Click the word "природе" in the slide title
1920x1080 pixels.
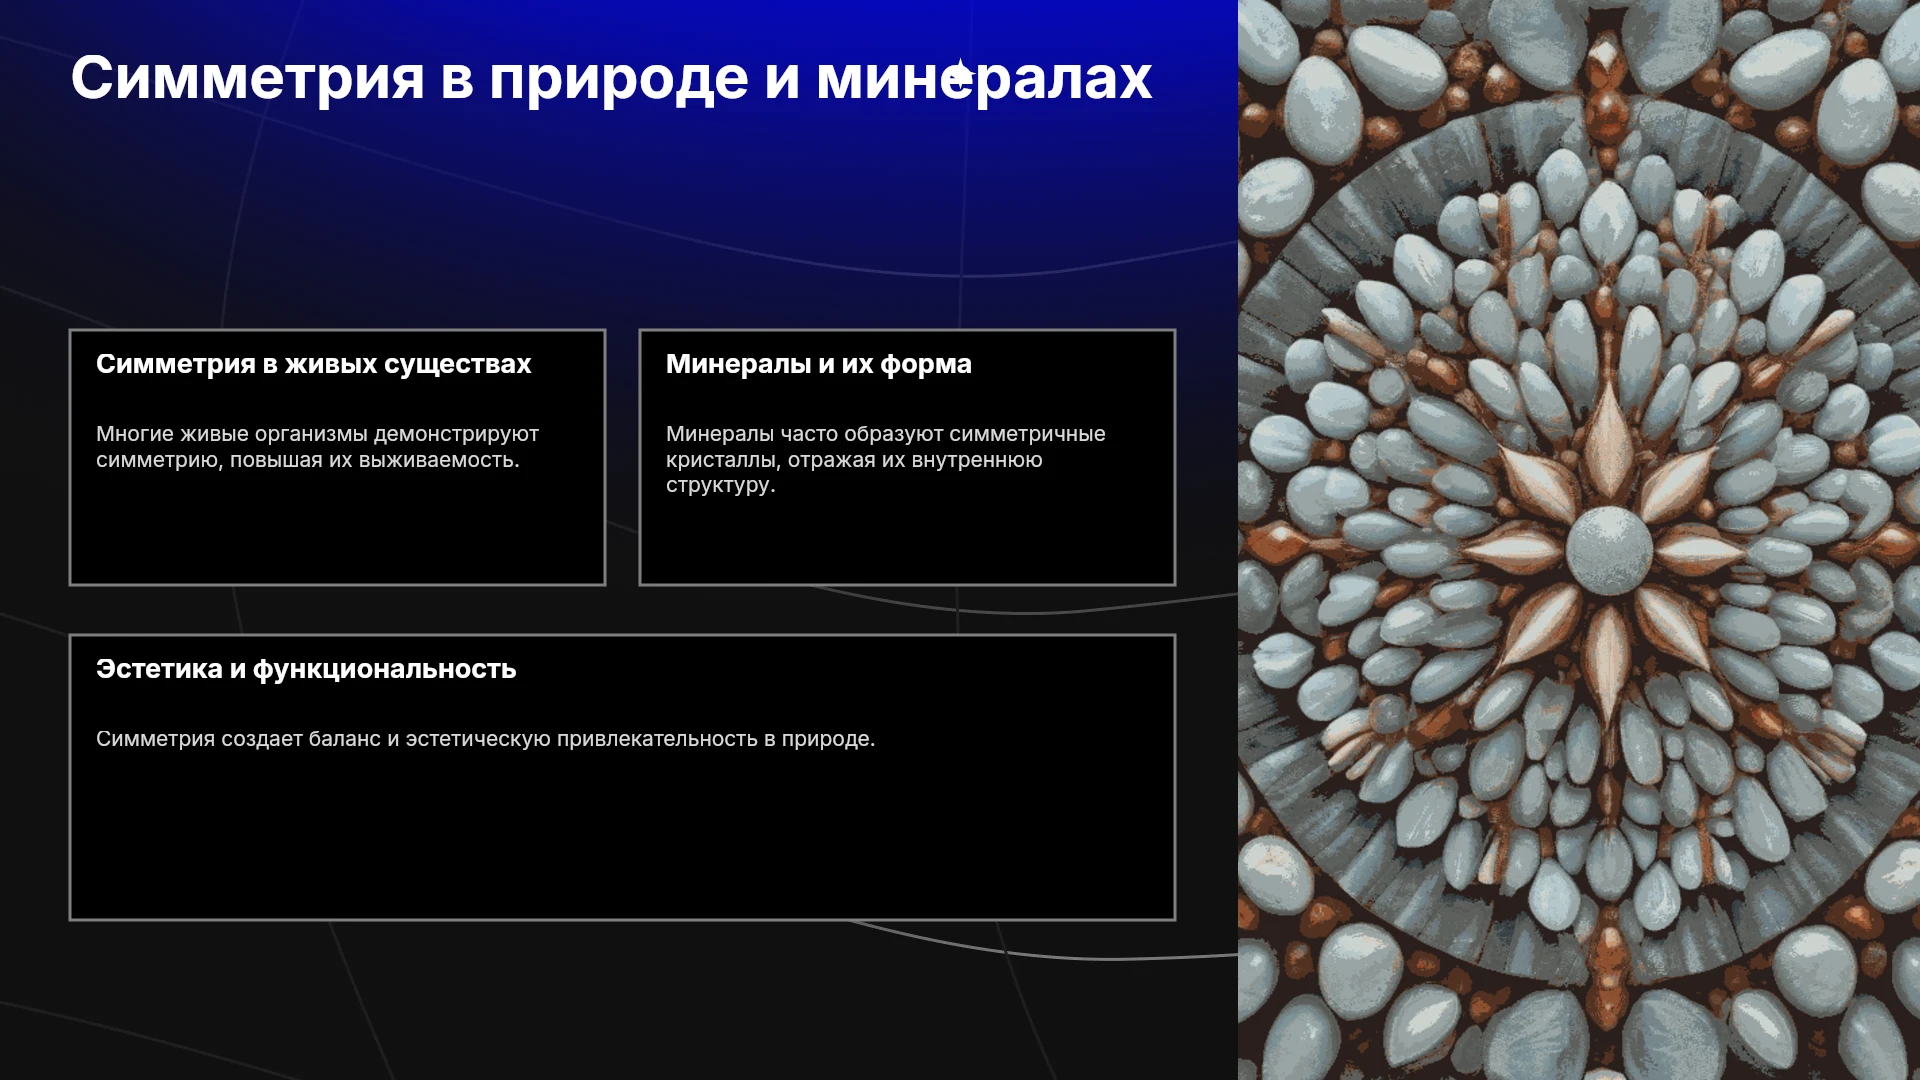618,80
